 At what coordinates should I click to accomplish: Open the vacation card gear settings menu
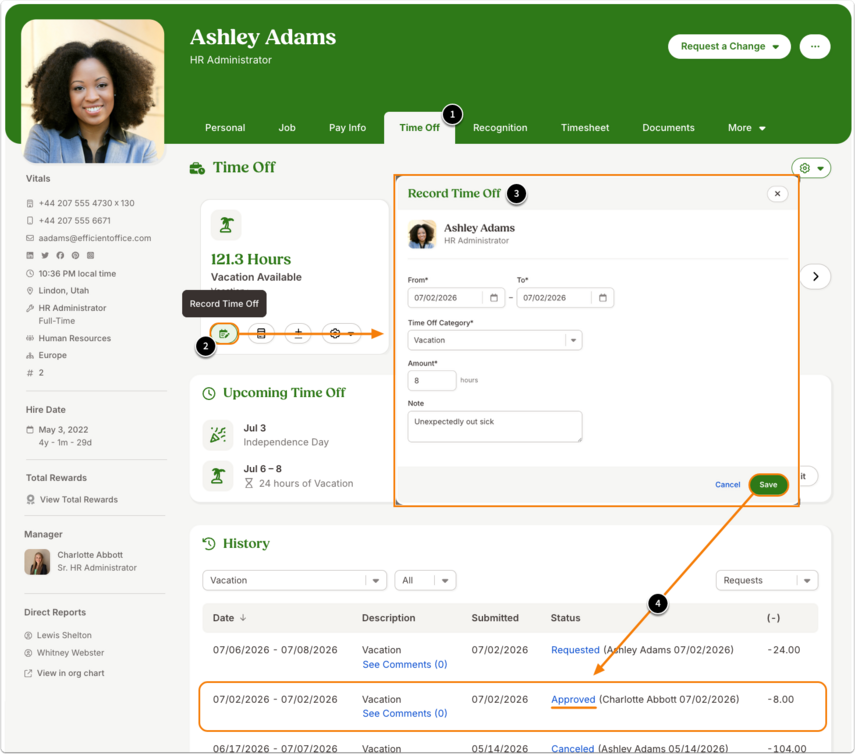coord(342,334)
